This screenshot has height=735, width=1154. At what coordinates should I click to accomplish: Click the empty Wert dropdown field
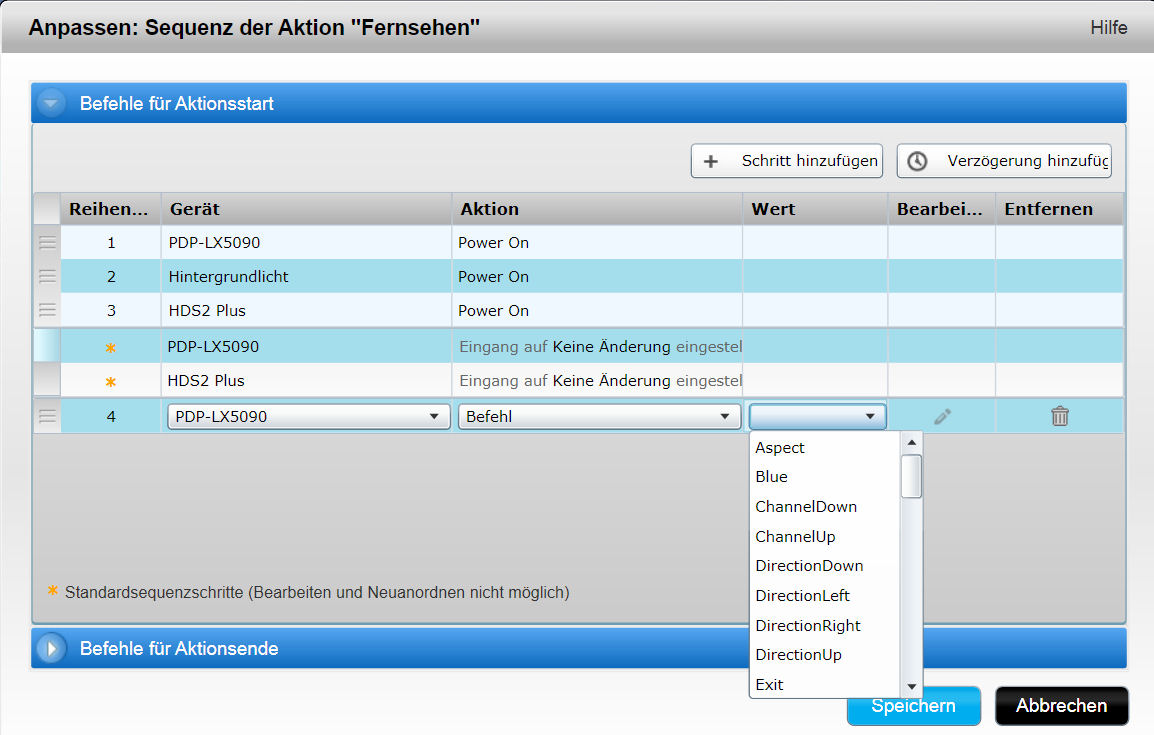817,417
